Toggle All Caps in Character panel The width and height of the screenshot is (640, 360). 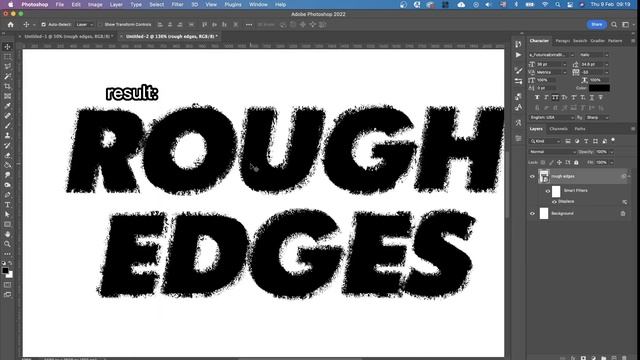pyautogui.click(x=555, y=98)
